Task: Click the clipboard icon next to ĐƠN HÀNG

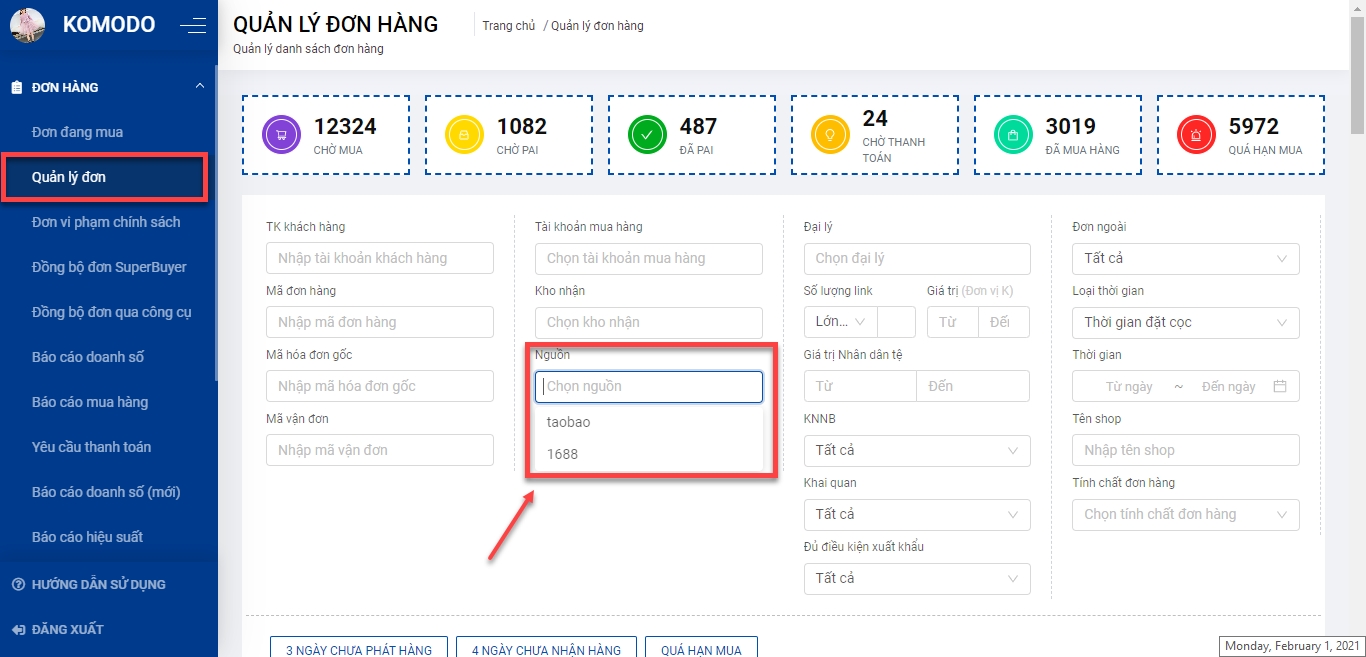Action: pyautogui.click(x=17, y=87)
